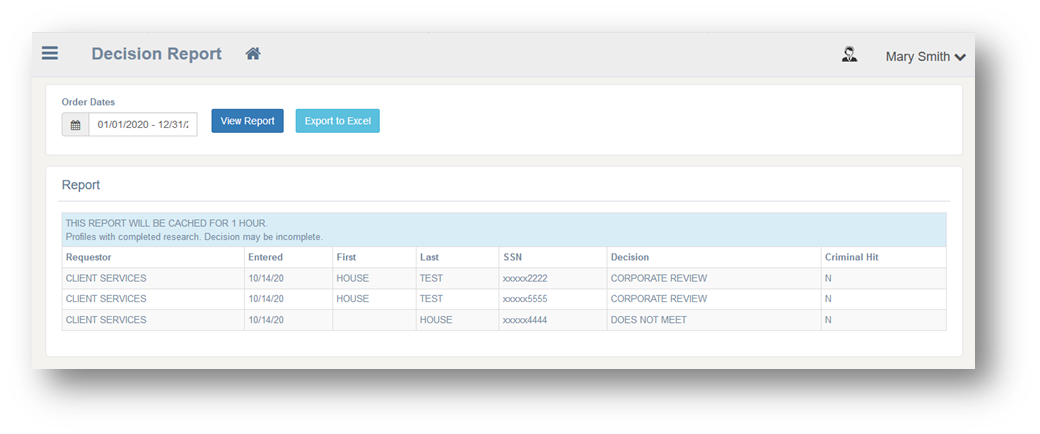Screen dimensions: 1040x434
Task: Select SSN cell xxxxx5555
Action: pos(525,299)
